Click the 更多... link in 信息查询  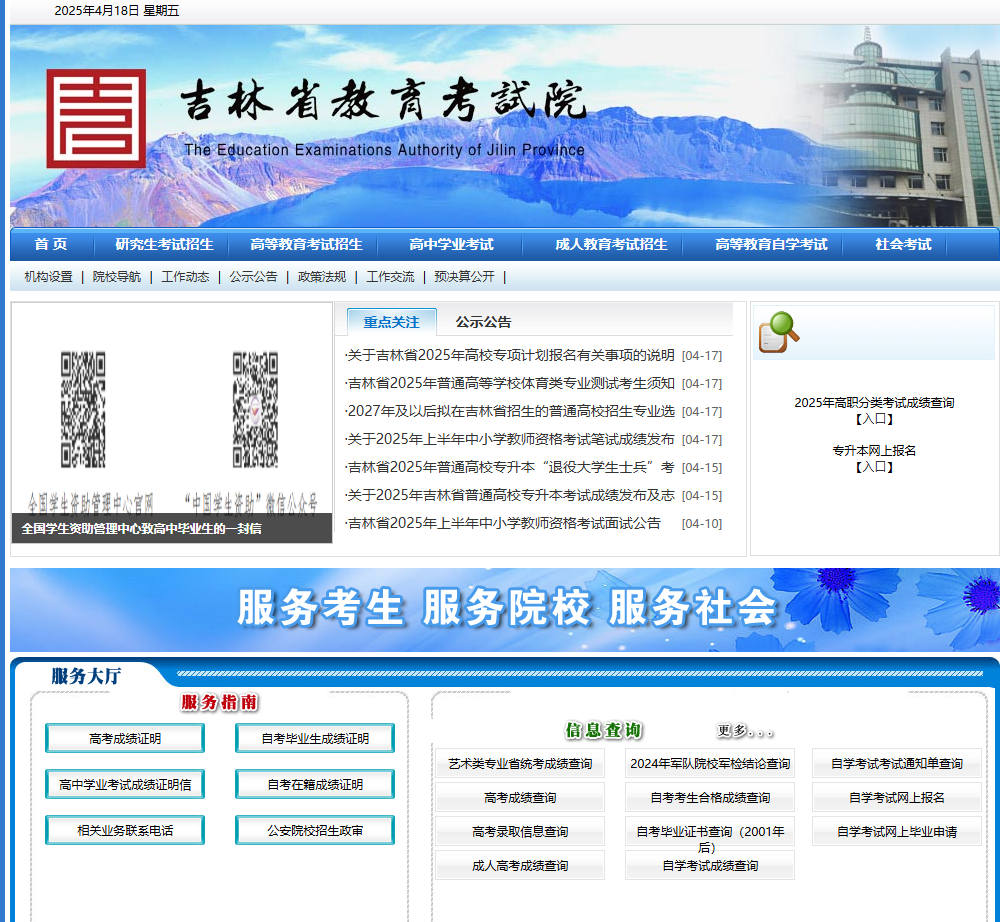click(745, 732)
